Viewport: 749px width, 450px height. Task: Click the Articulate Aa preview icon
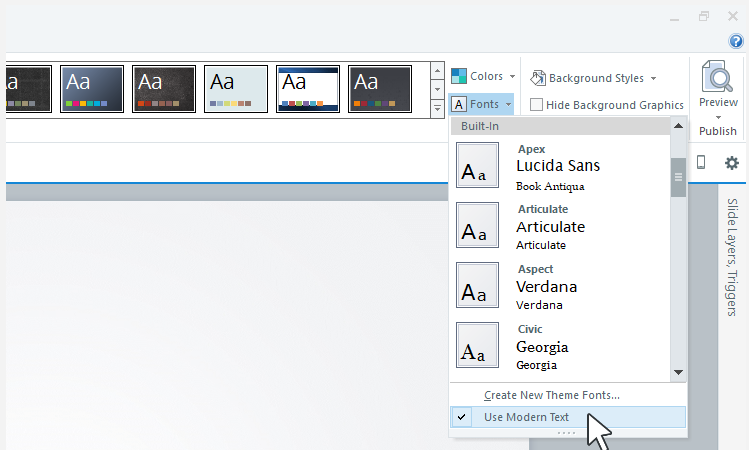click(x=477, y=225)
